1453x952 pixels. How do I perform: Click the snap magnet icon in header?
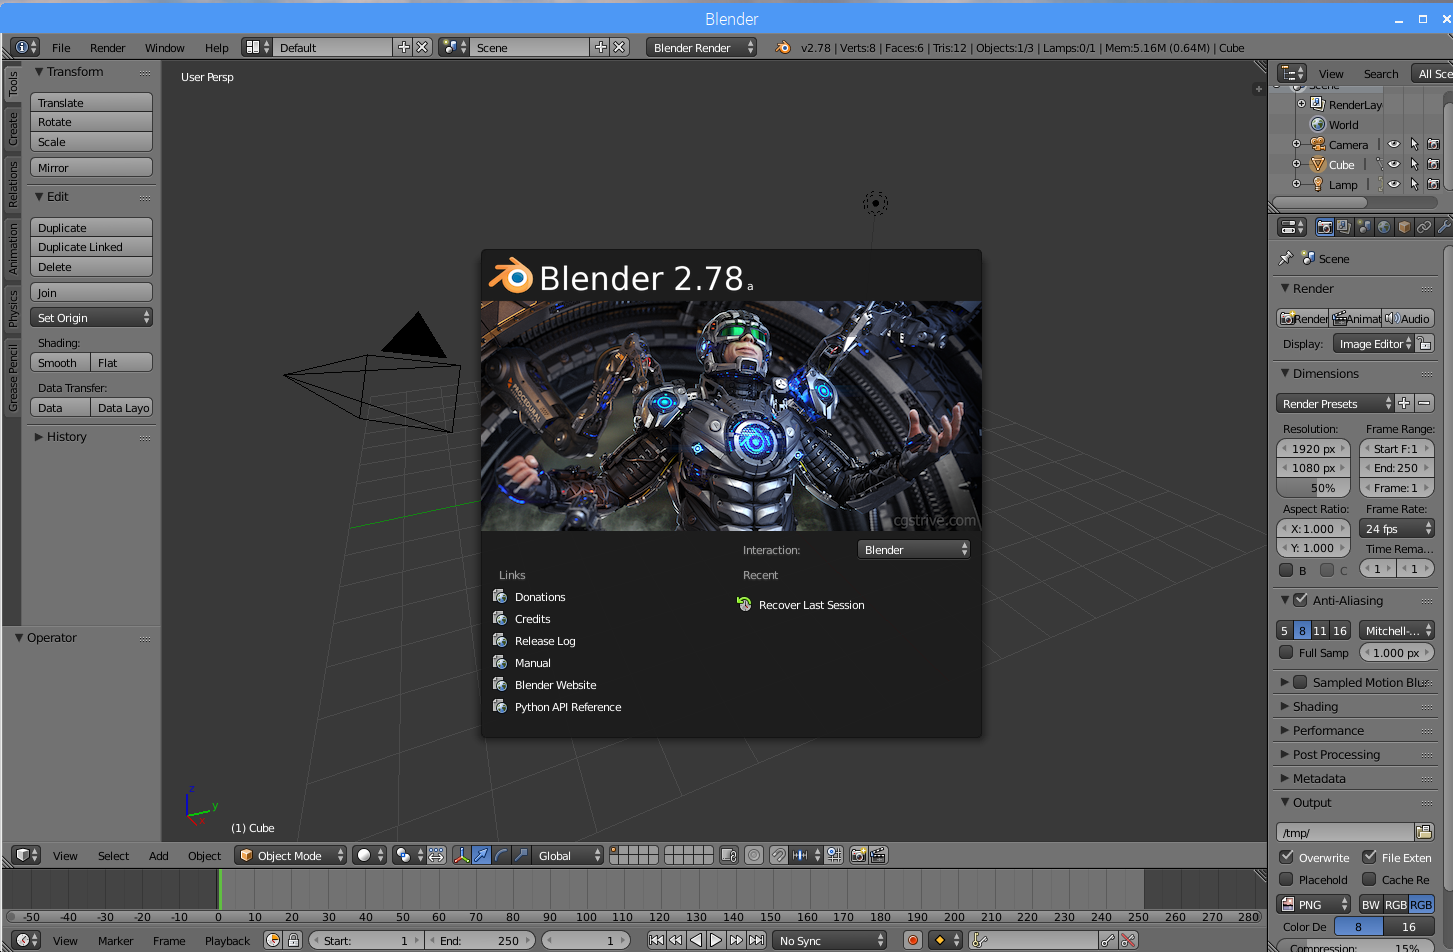pos(778,855)
